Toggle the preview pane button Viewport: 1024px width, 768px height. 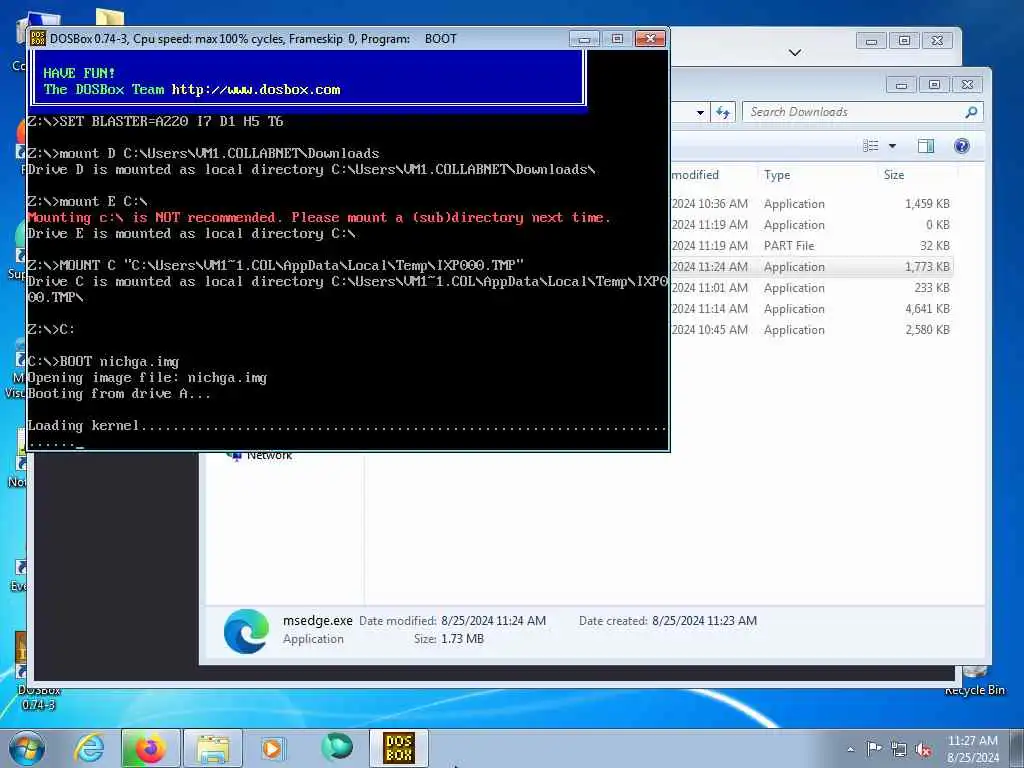pos(925,146)
